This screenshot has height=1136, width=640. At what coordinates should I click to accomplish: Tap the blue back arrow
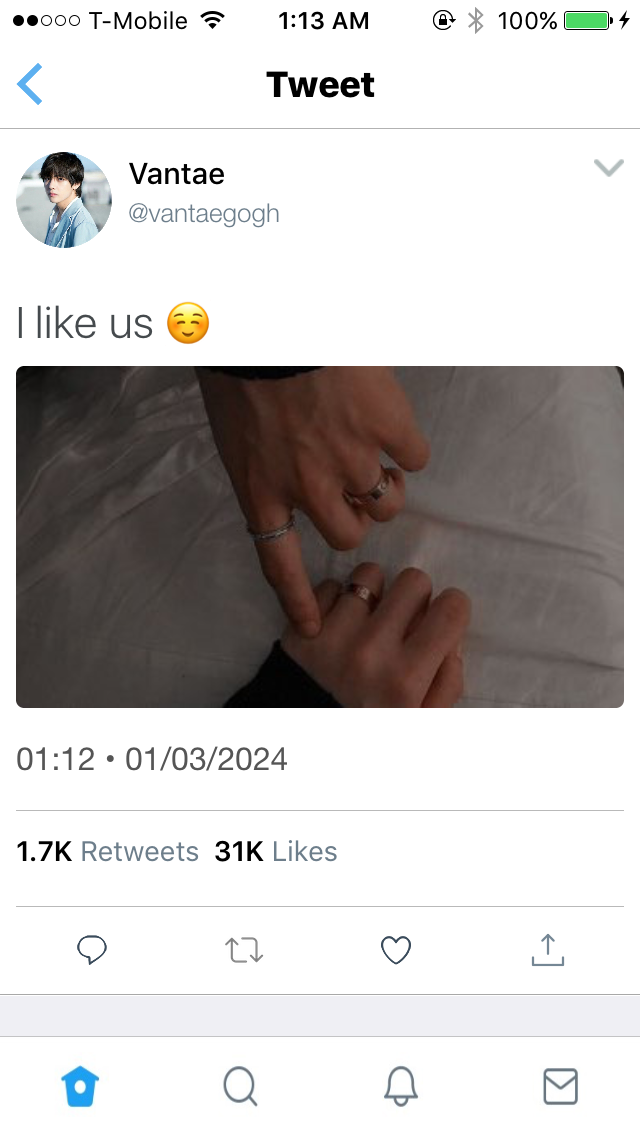pyautogui.click(x=30, y=84)
